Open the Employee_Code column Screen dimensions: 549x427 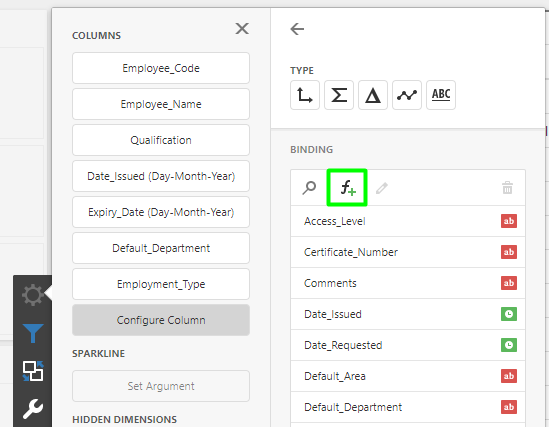coord(161,68)
